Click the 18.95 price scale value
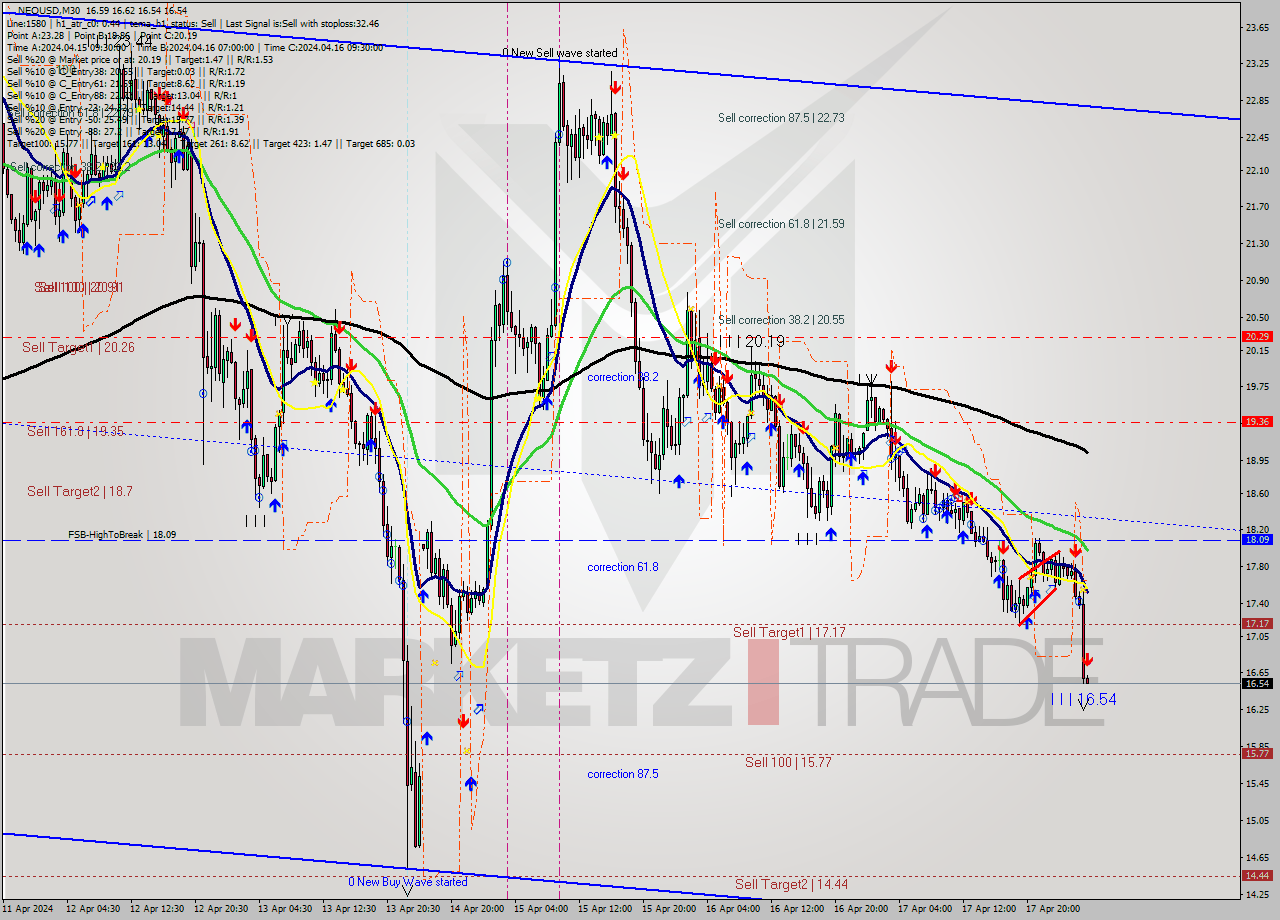The height and width of the screenshot is (920, 1280). (x=1257, y=461)
